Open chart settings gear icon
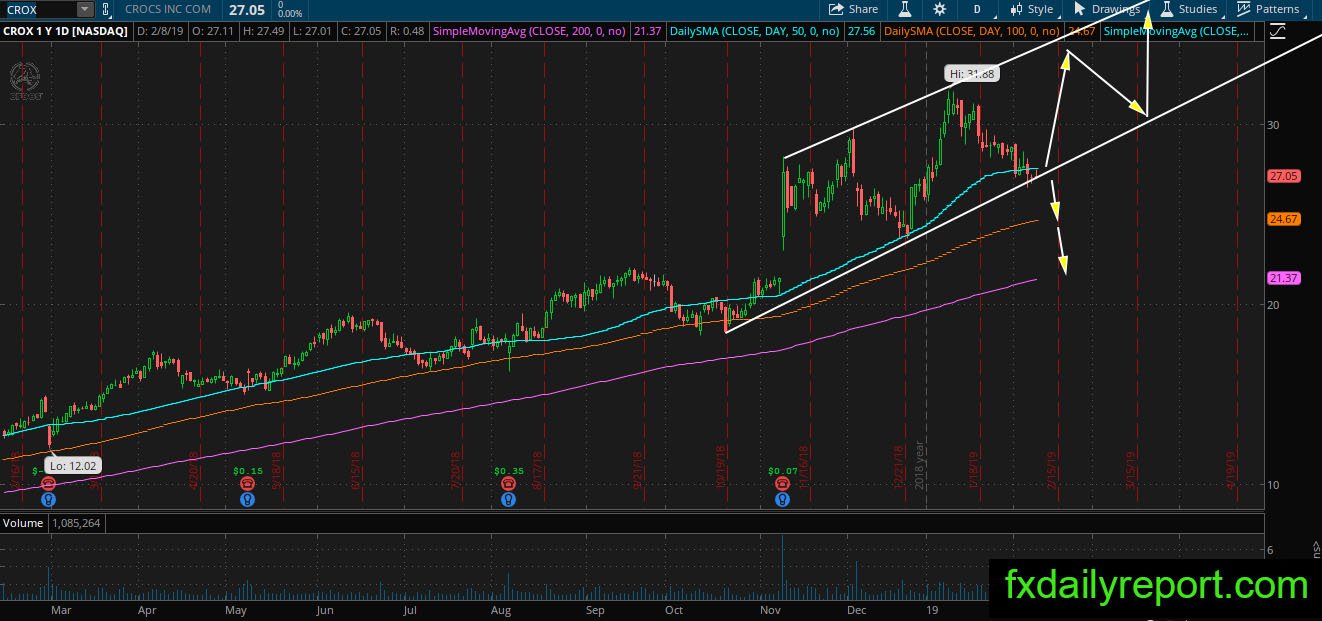 [x=940, y=9]
